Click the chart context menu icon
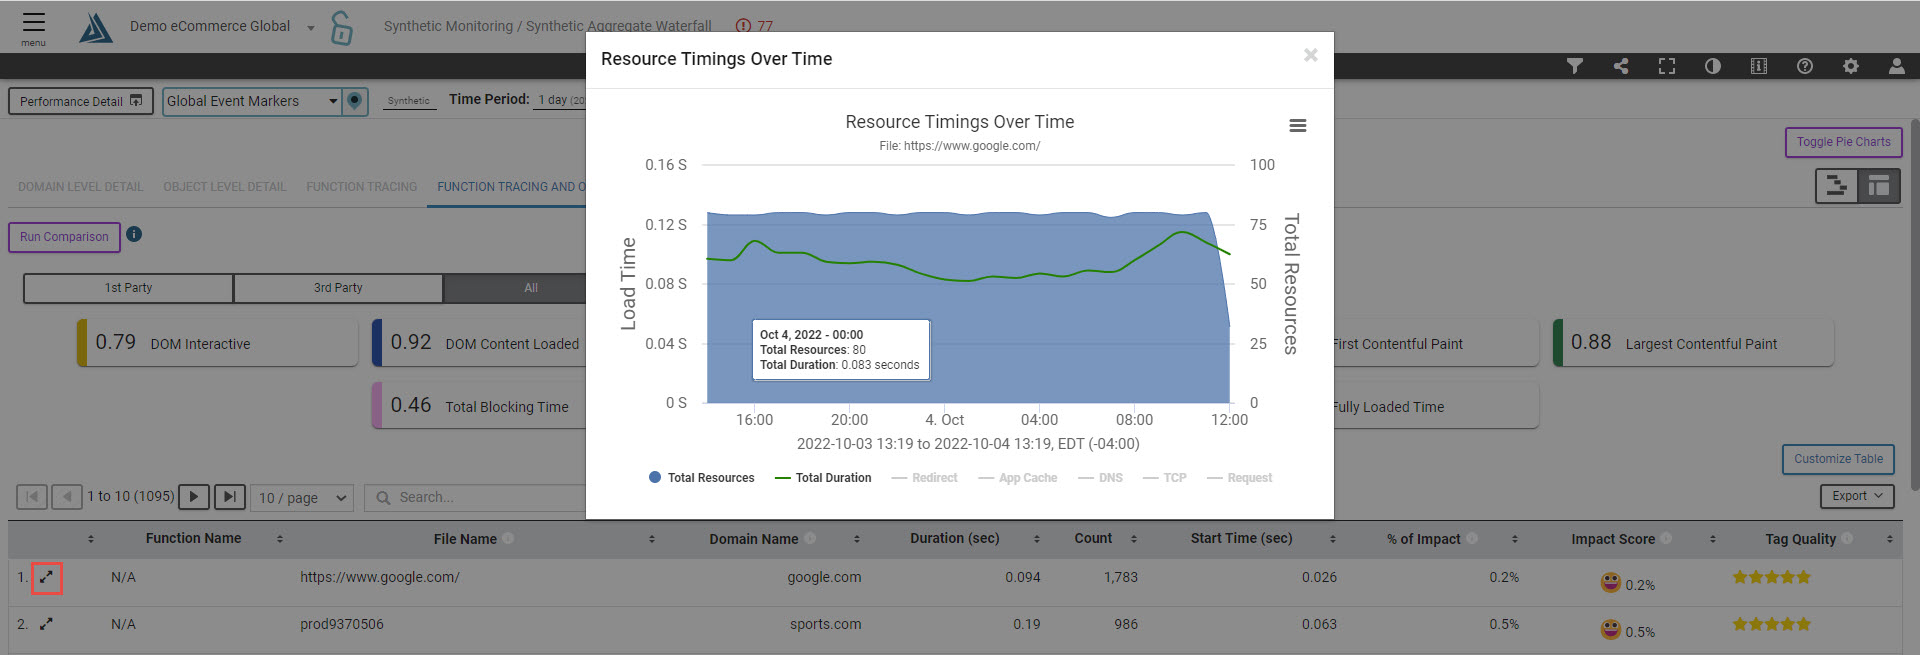Viewport: 1920px width, 655px height. click(1297, 126)
